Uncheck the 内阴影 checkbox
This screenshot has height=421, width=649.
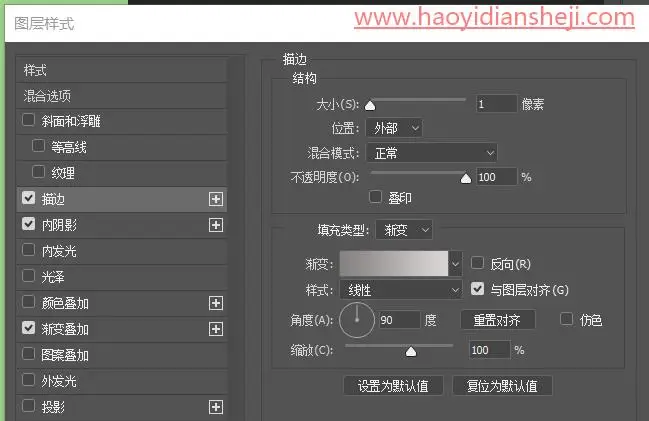(28, 224)
